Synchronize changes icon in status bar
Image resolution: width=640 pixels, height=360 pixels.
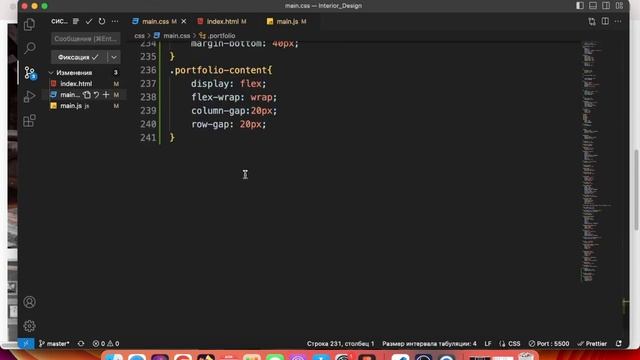click(81, 344)
